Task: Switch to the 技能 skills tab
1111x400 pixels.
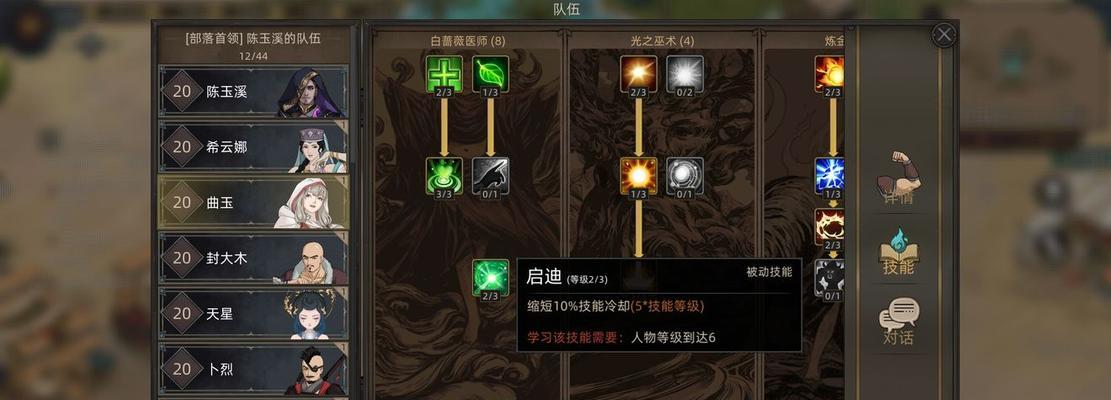Action: coord(898,253)
